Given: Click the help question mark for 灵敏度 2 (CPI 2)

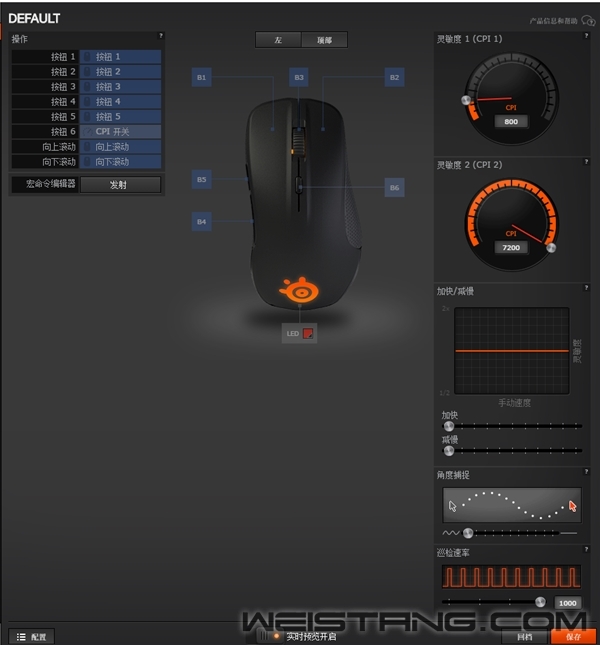Looking at the screenshot, I should pyautogui.click(x=586, y=162).
